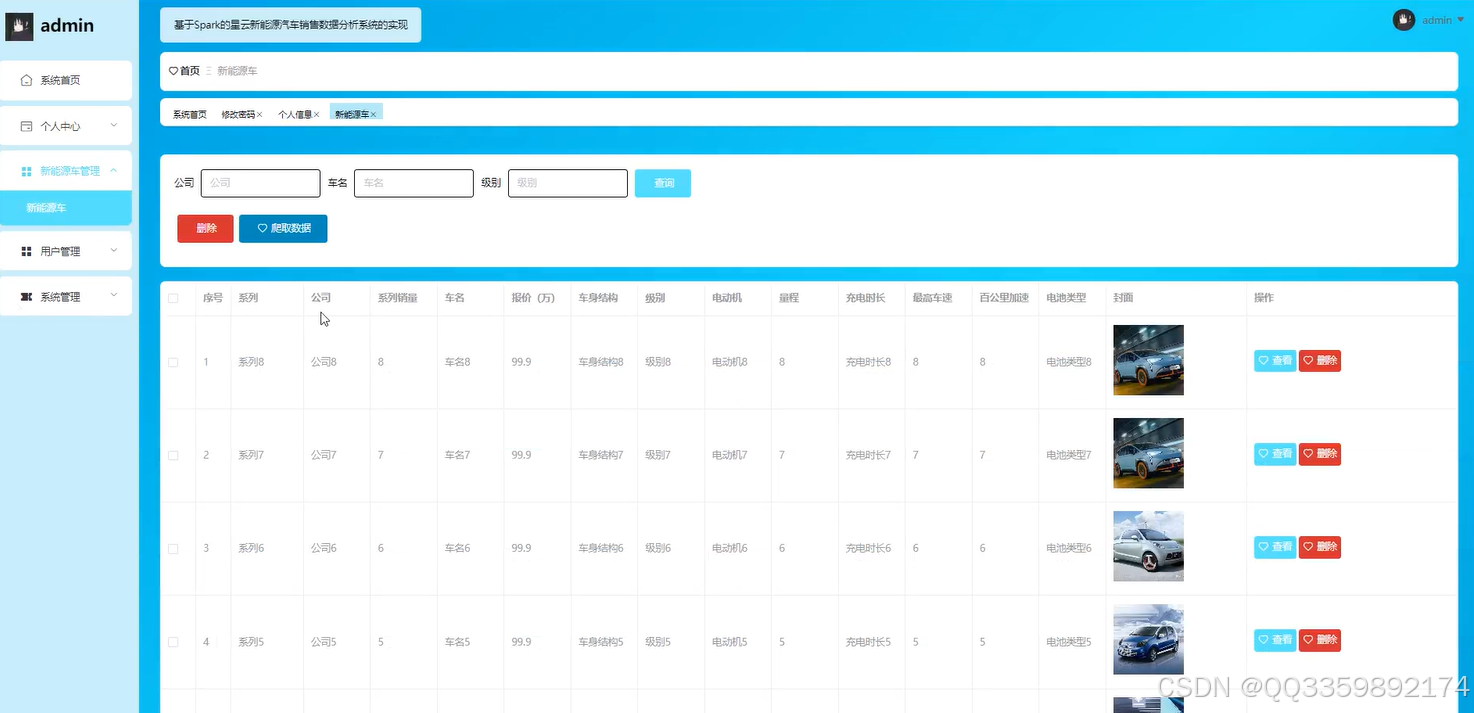
Task: Tick the checkbox for row 系列7
Action: [173, 455]
